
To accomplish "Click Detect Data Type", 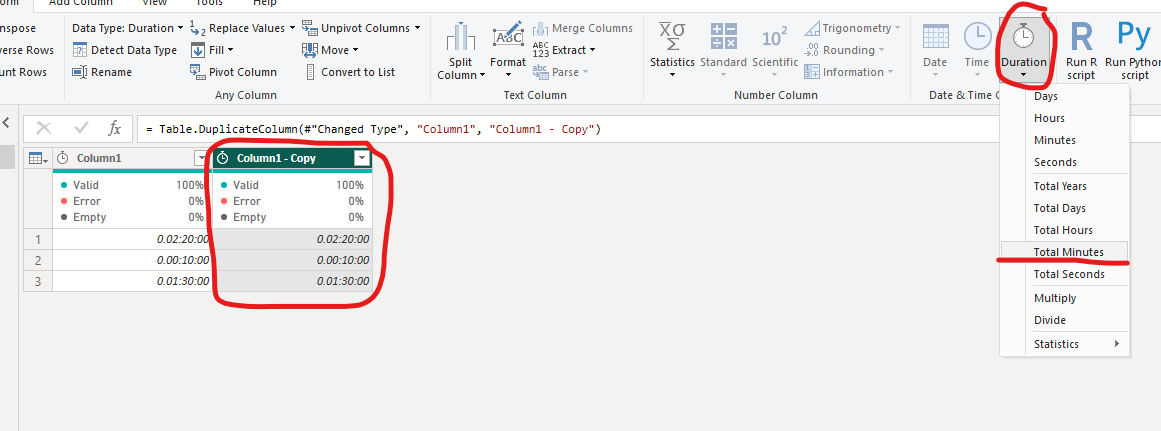I will tap(124, 50).
